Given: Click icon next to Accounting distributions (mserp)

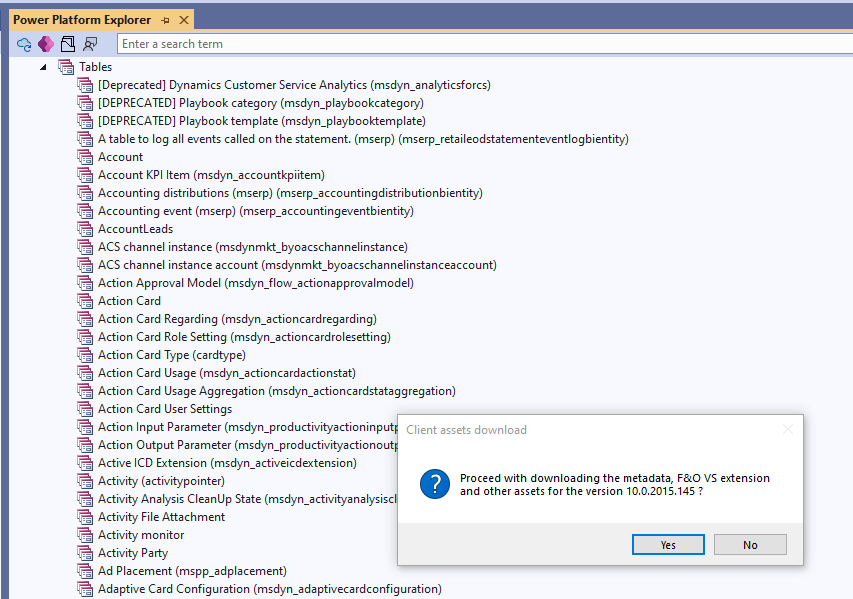Looking at the screenshot, I should (85, 193).
